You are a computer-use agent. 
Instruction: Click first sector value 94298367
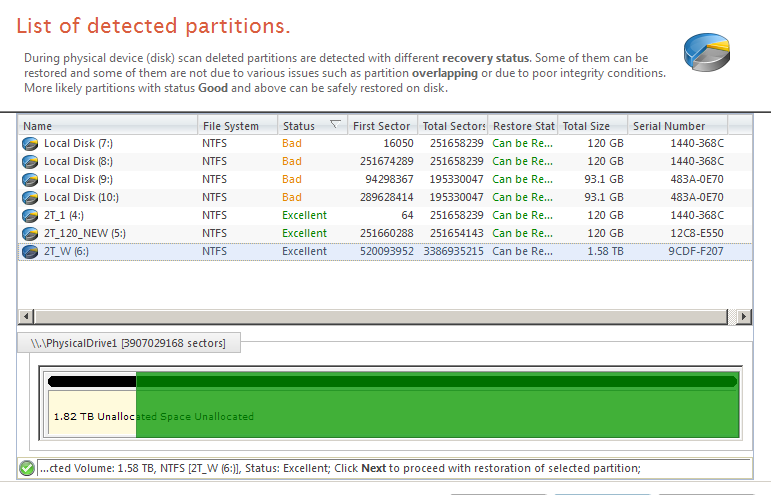click(389, 179)
